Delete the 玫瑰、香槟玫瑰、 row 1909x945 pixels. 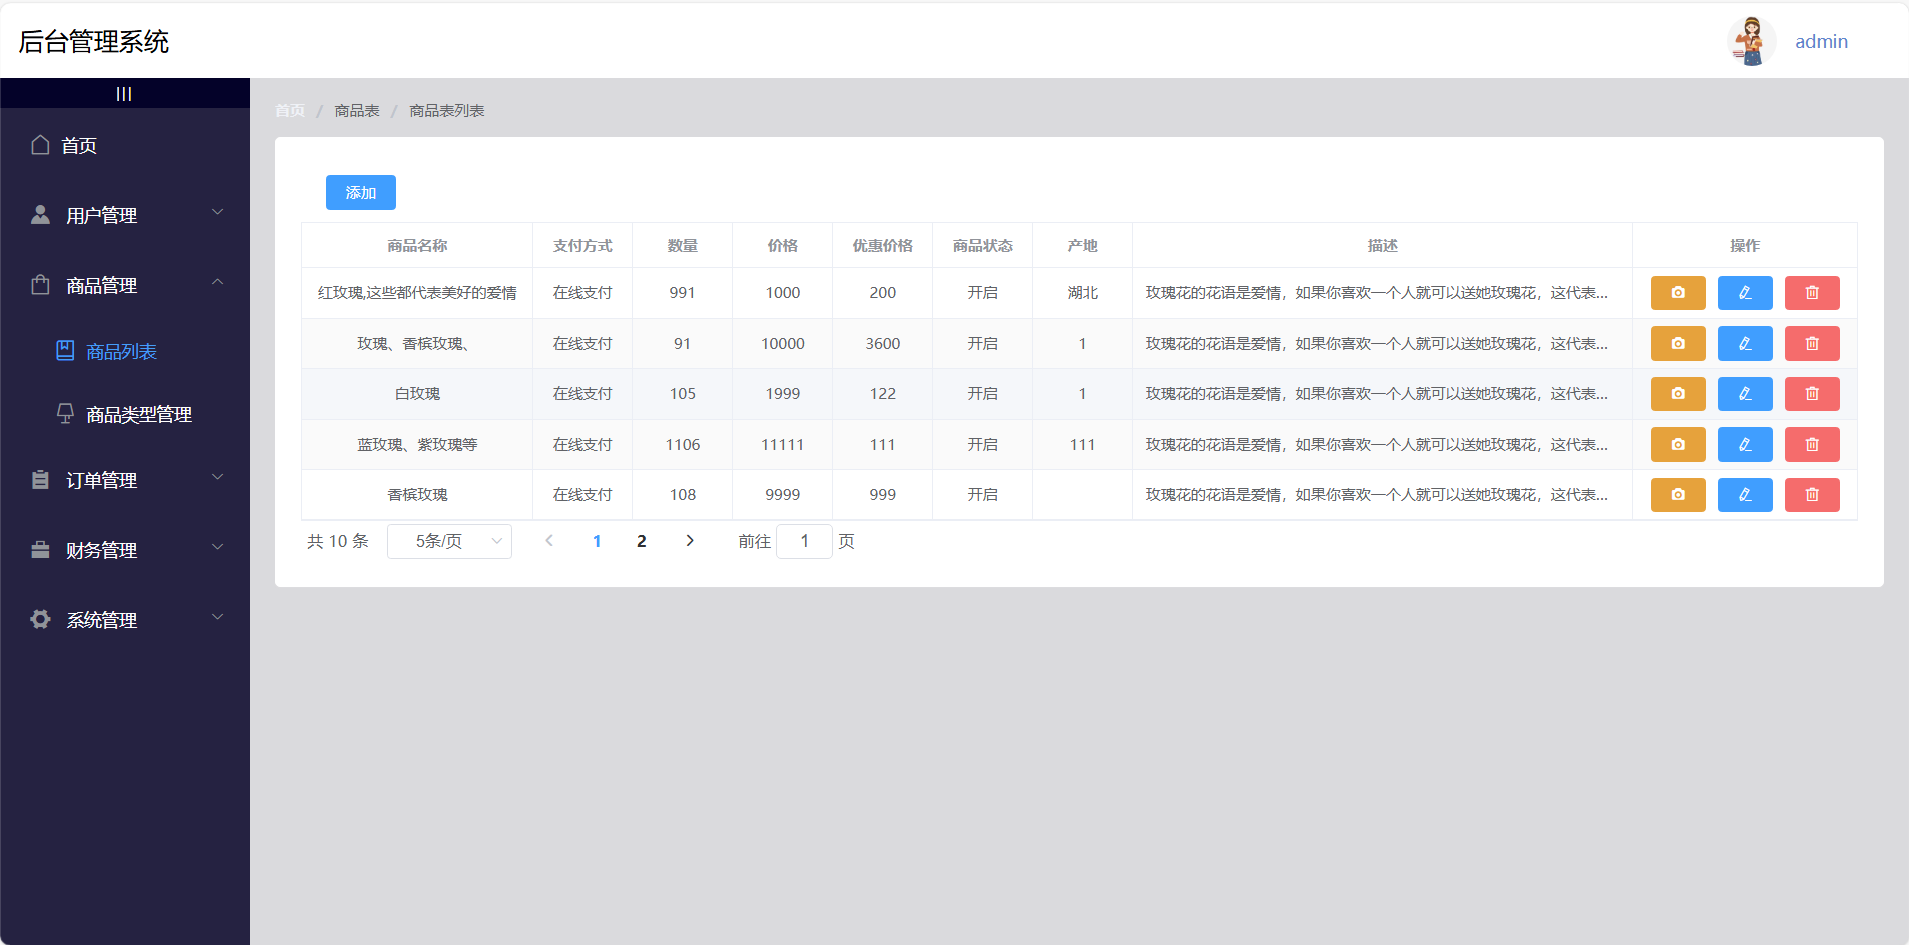click(1812, 343)
